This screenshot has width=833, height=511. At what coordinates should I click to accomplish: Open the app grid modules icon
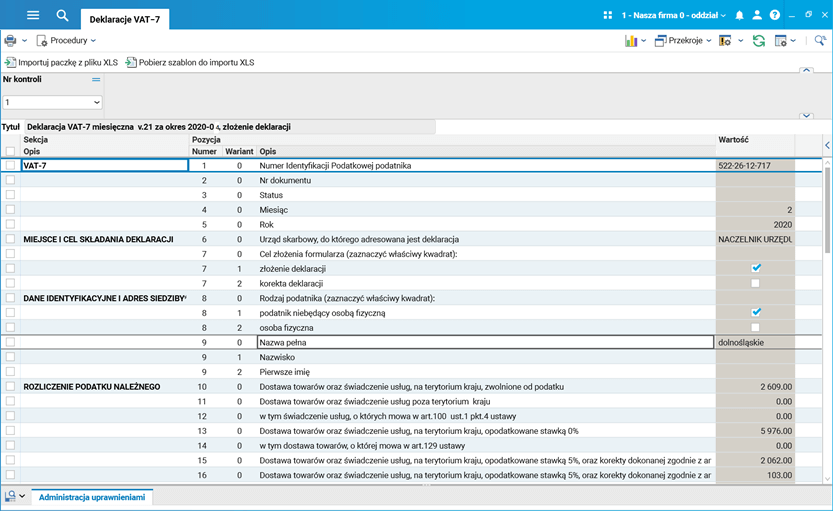[x=608, y=16]
